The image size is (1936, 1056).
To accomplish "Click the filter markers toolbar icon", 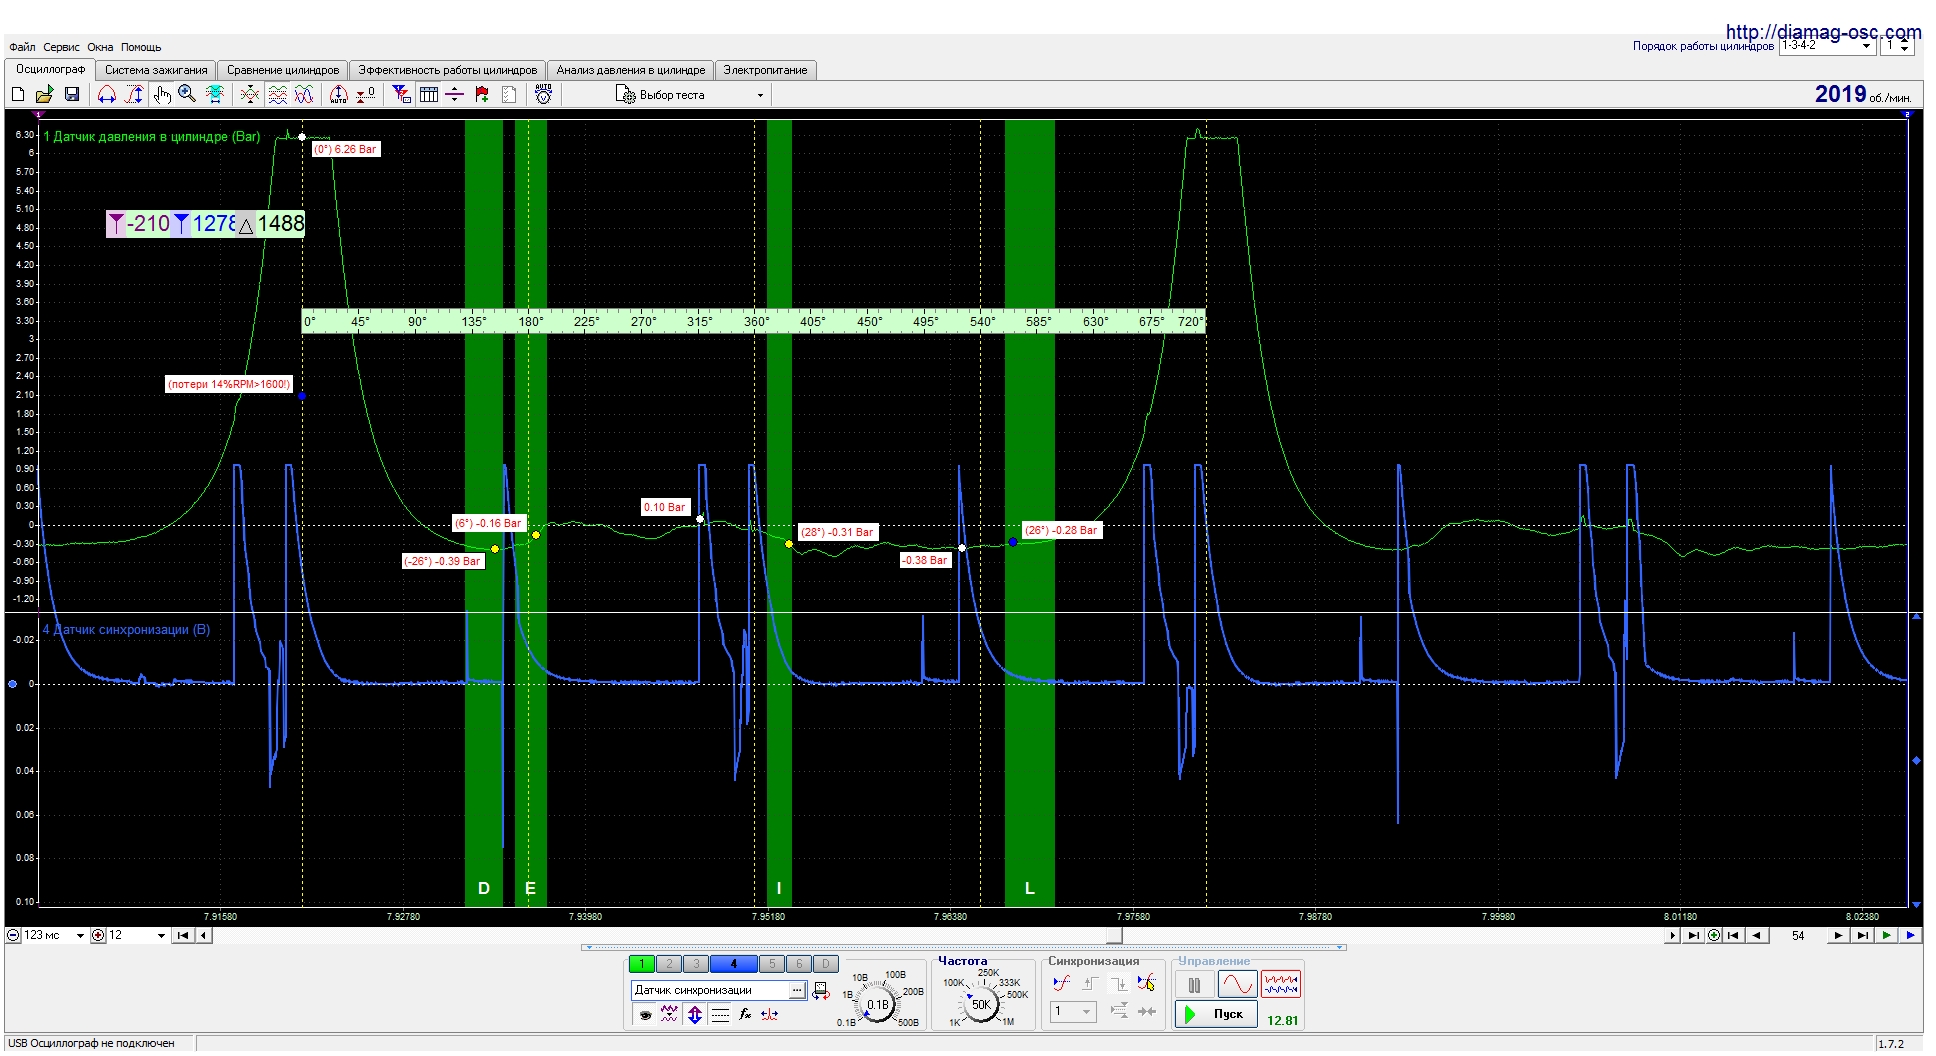I will click(x=402, y=94).
